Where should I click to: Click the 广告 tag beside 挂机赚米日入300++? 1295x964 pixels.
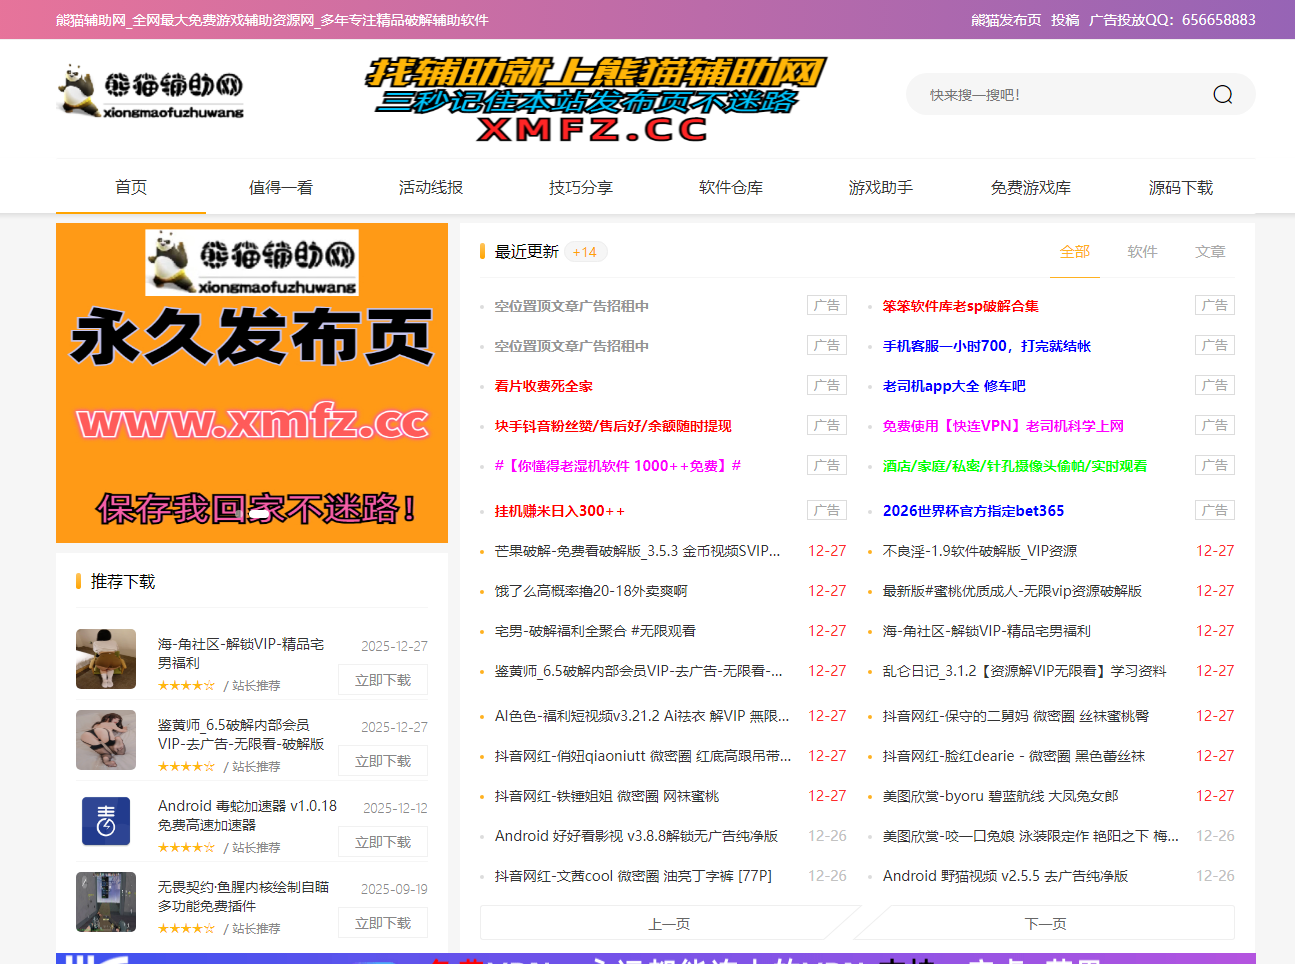pyautogui.click(x=826, y=510)
